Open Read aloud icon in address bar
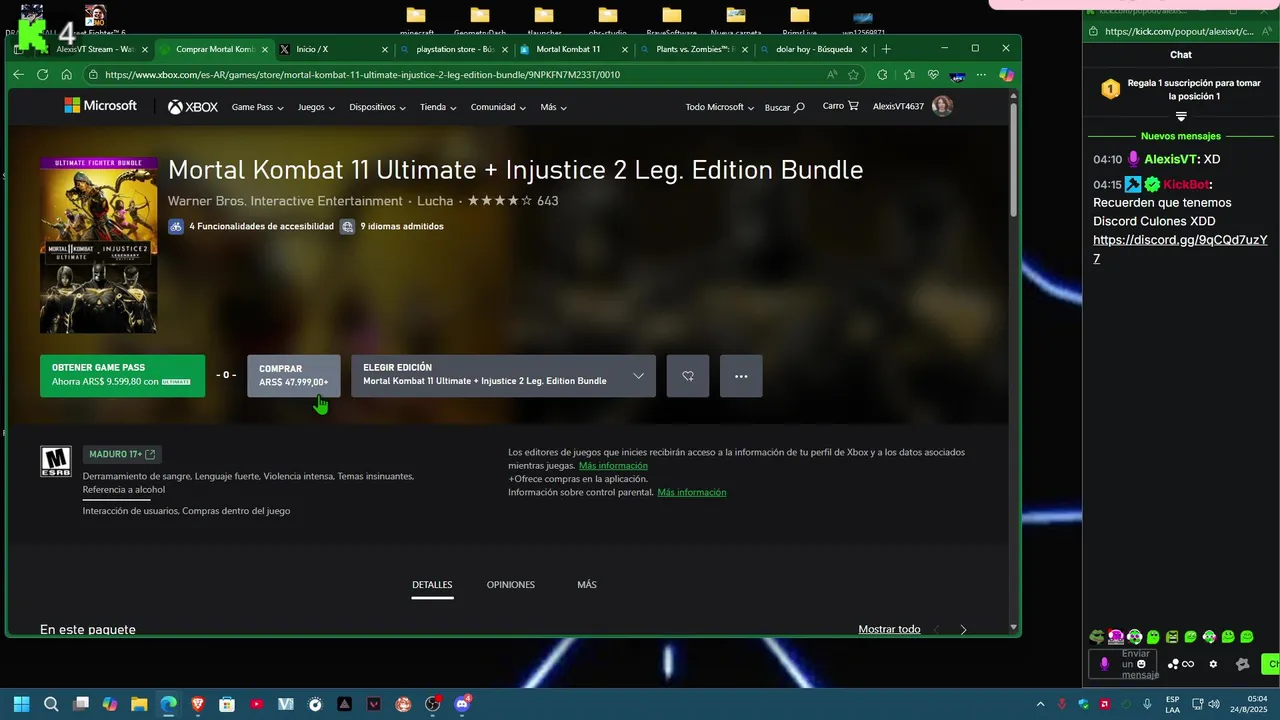This screenshot has height=720, width=1280. coord(832,75)
